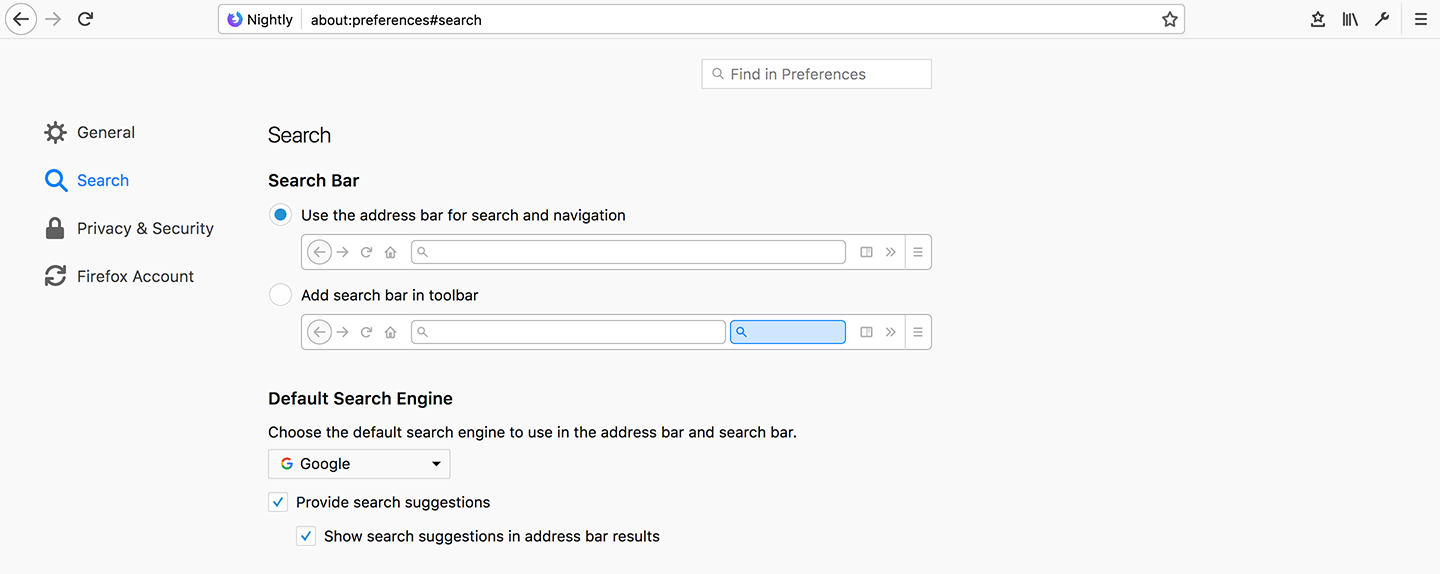Screen dimensions: 1440x574
Task: Reload the page with the refresh icon
Action: pyautogui.click(x=86, y=19)
